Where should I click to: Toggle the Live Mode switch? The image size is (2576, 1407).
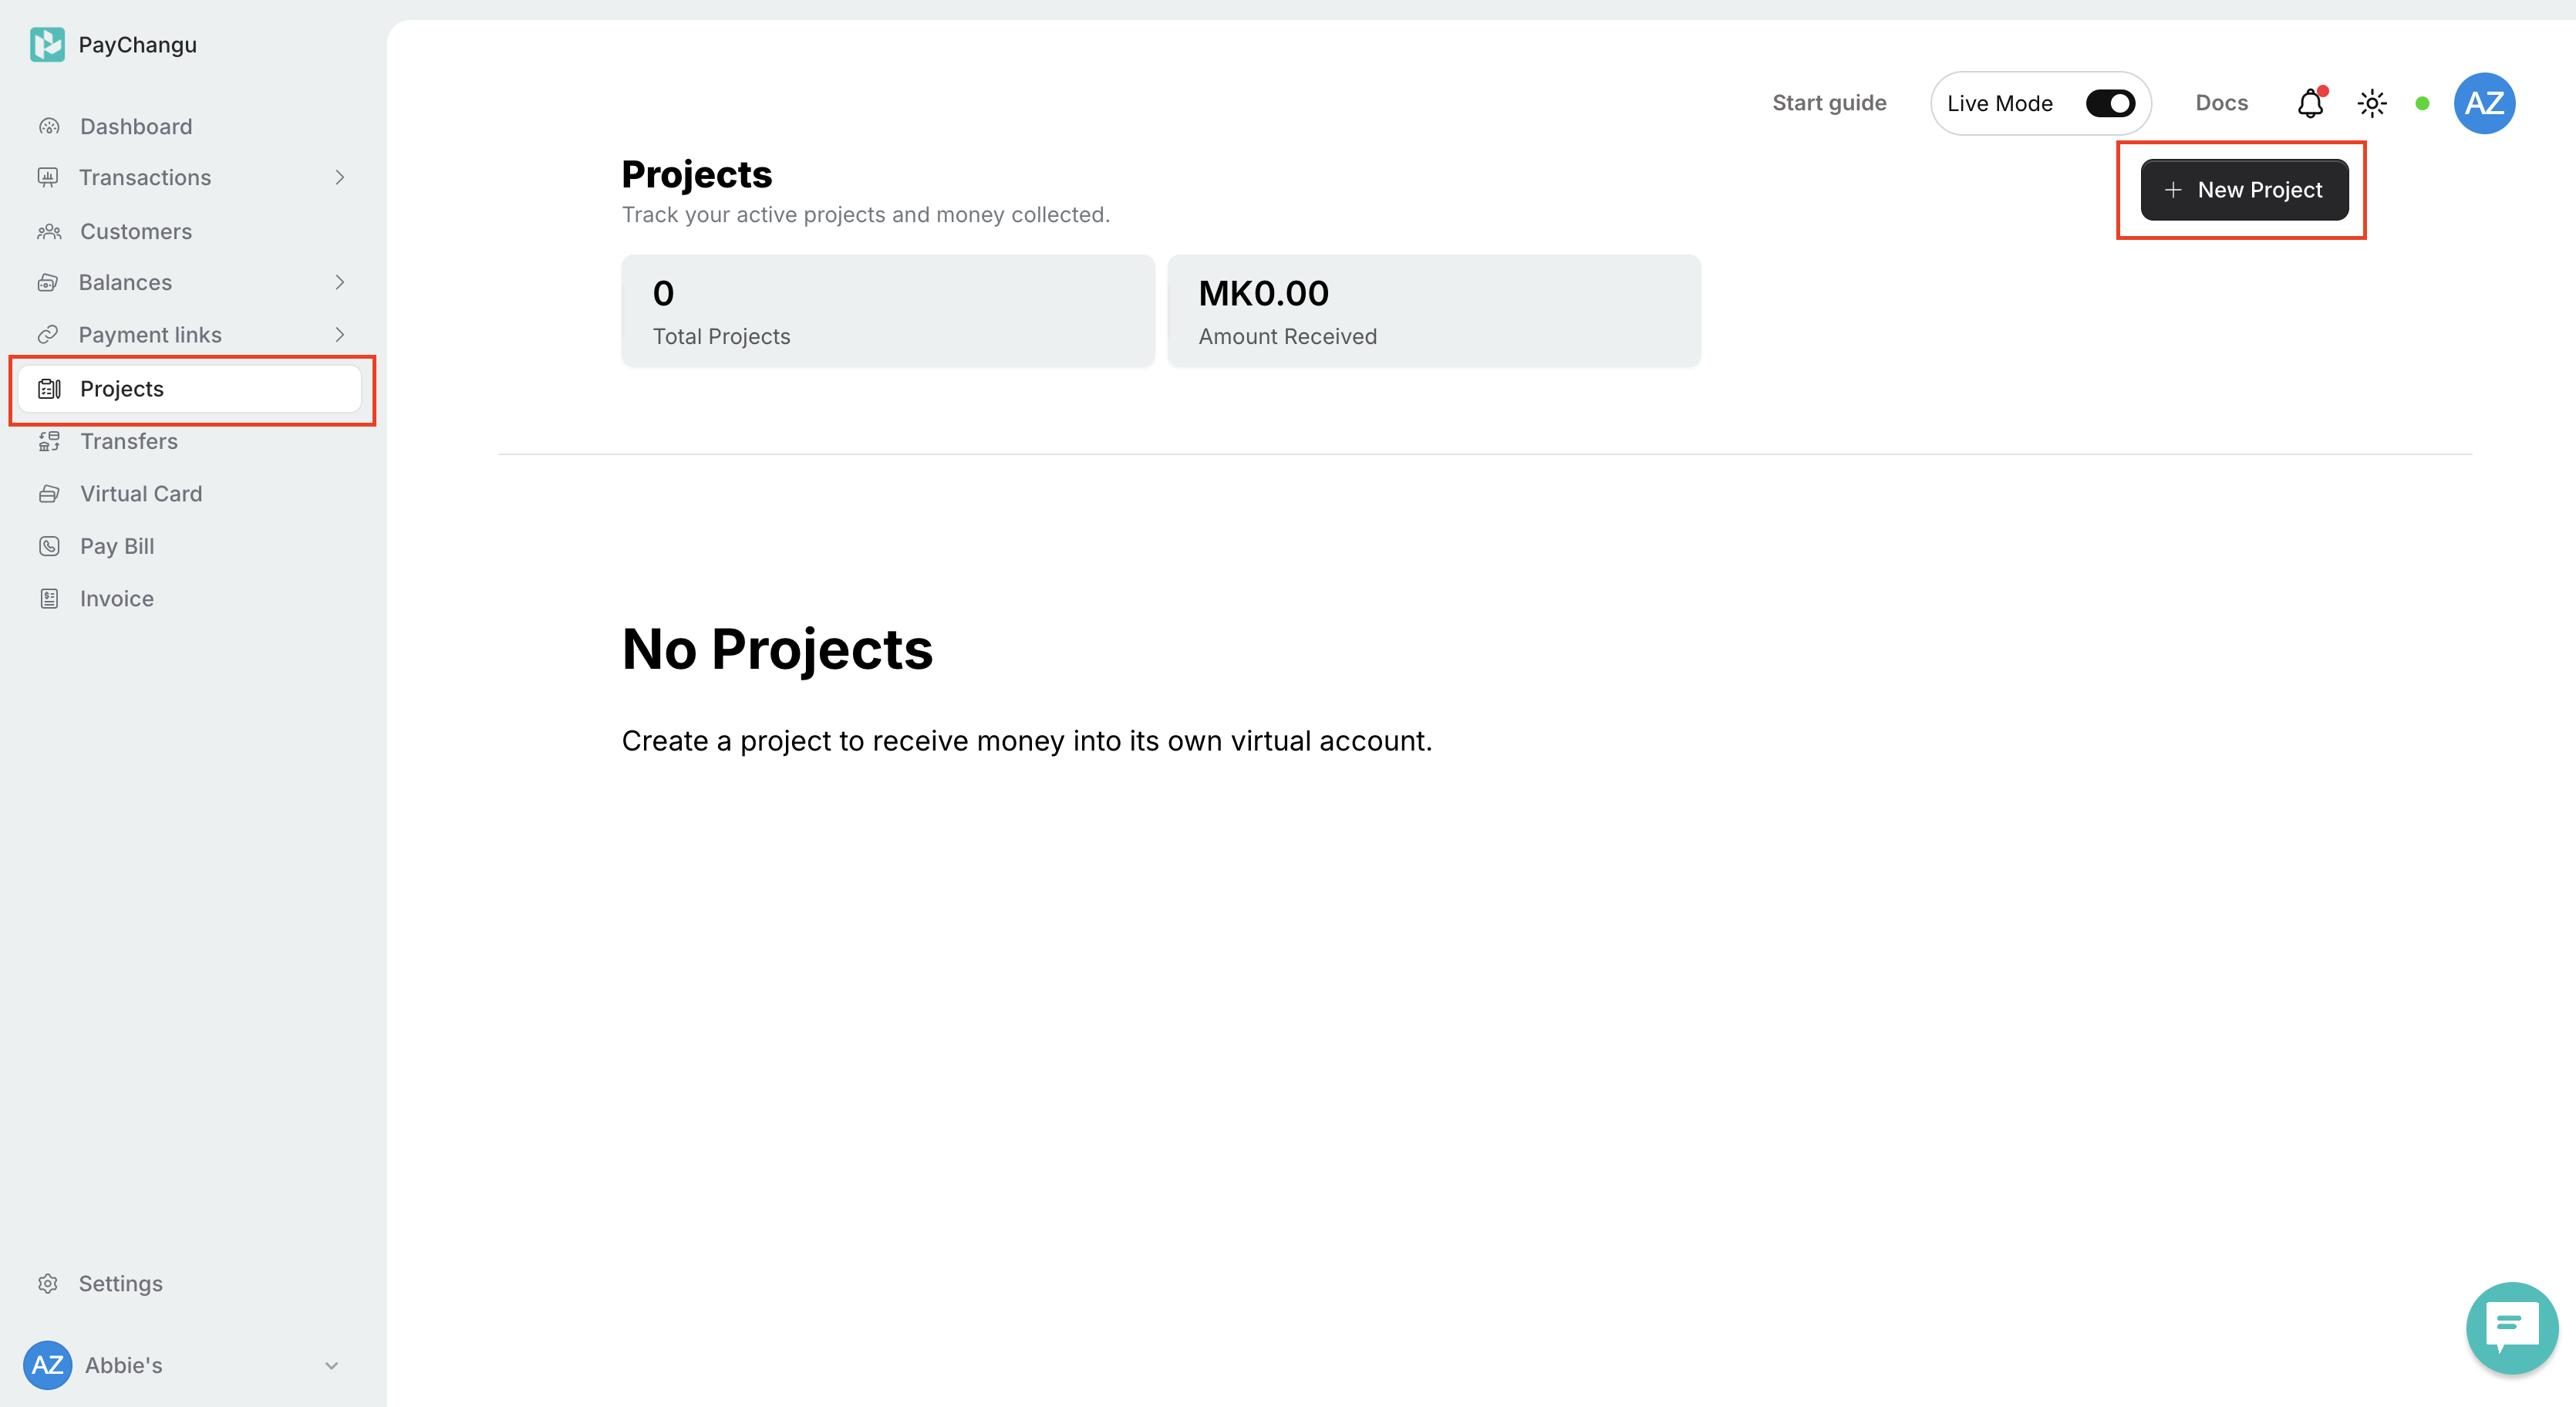click(x=2110, y=103)
